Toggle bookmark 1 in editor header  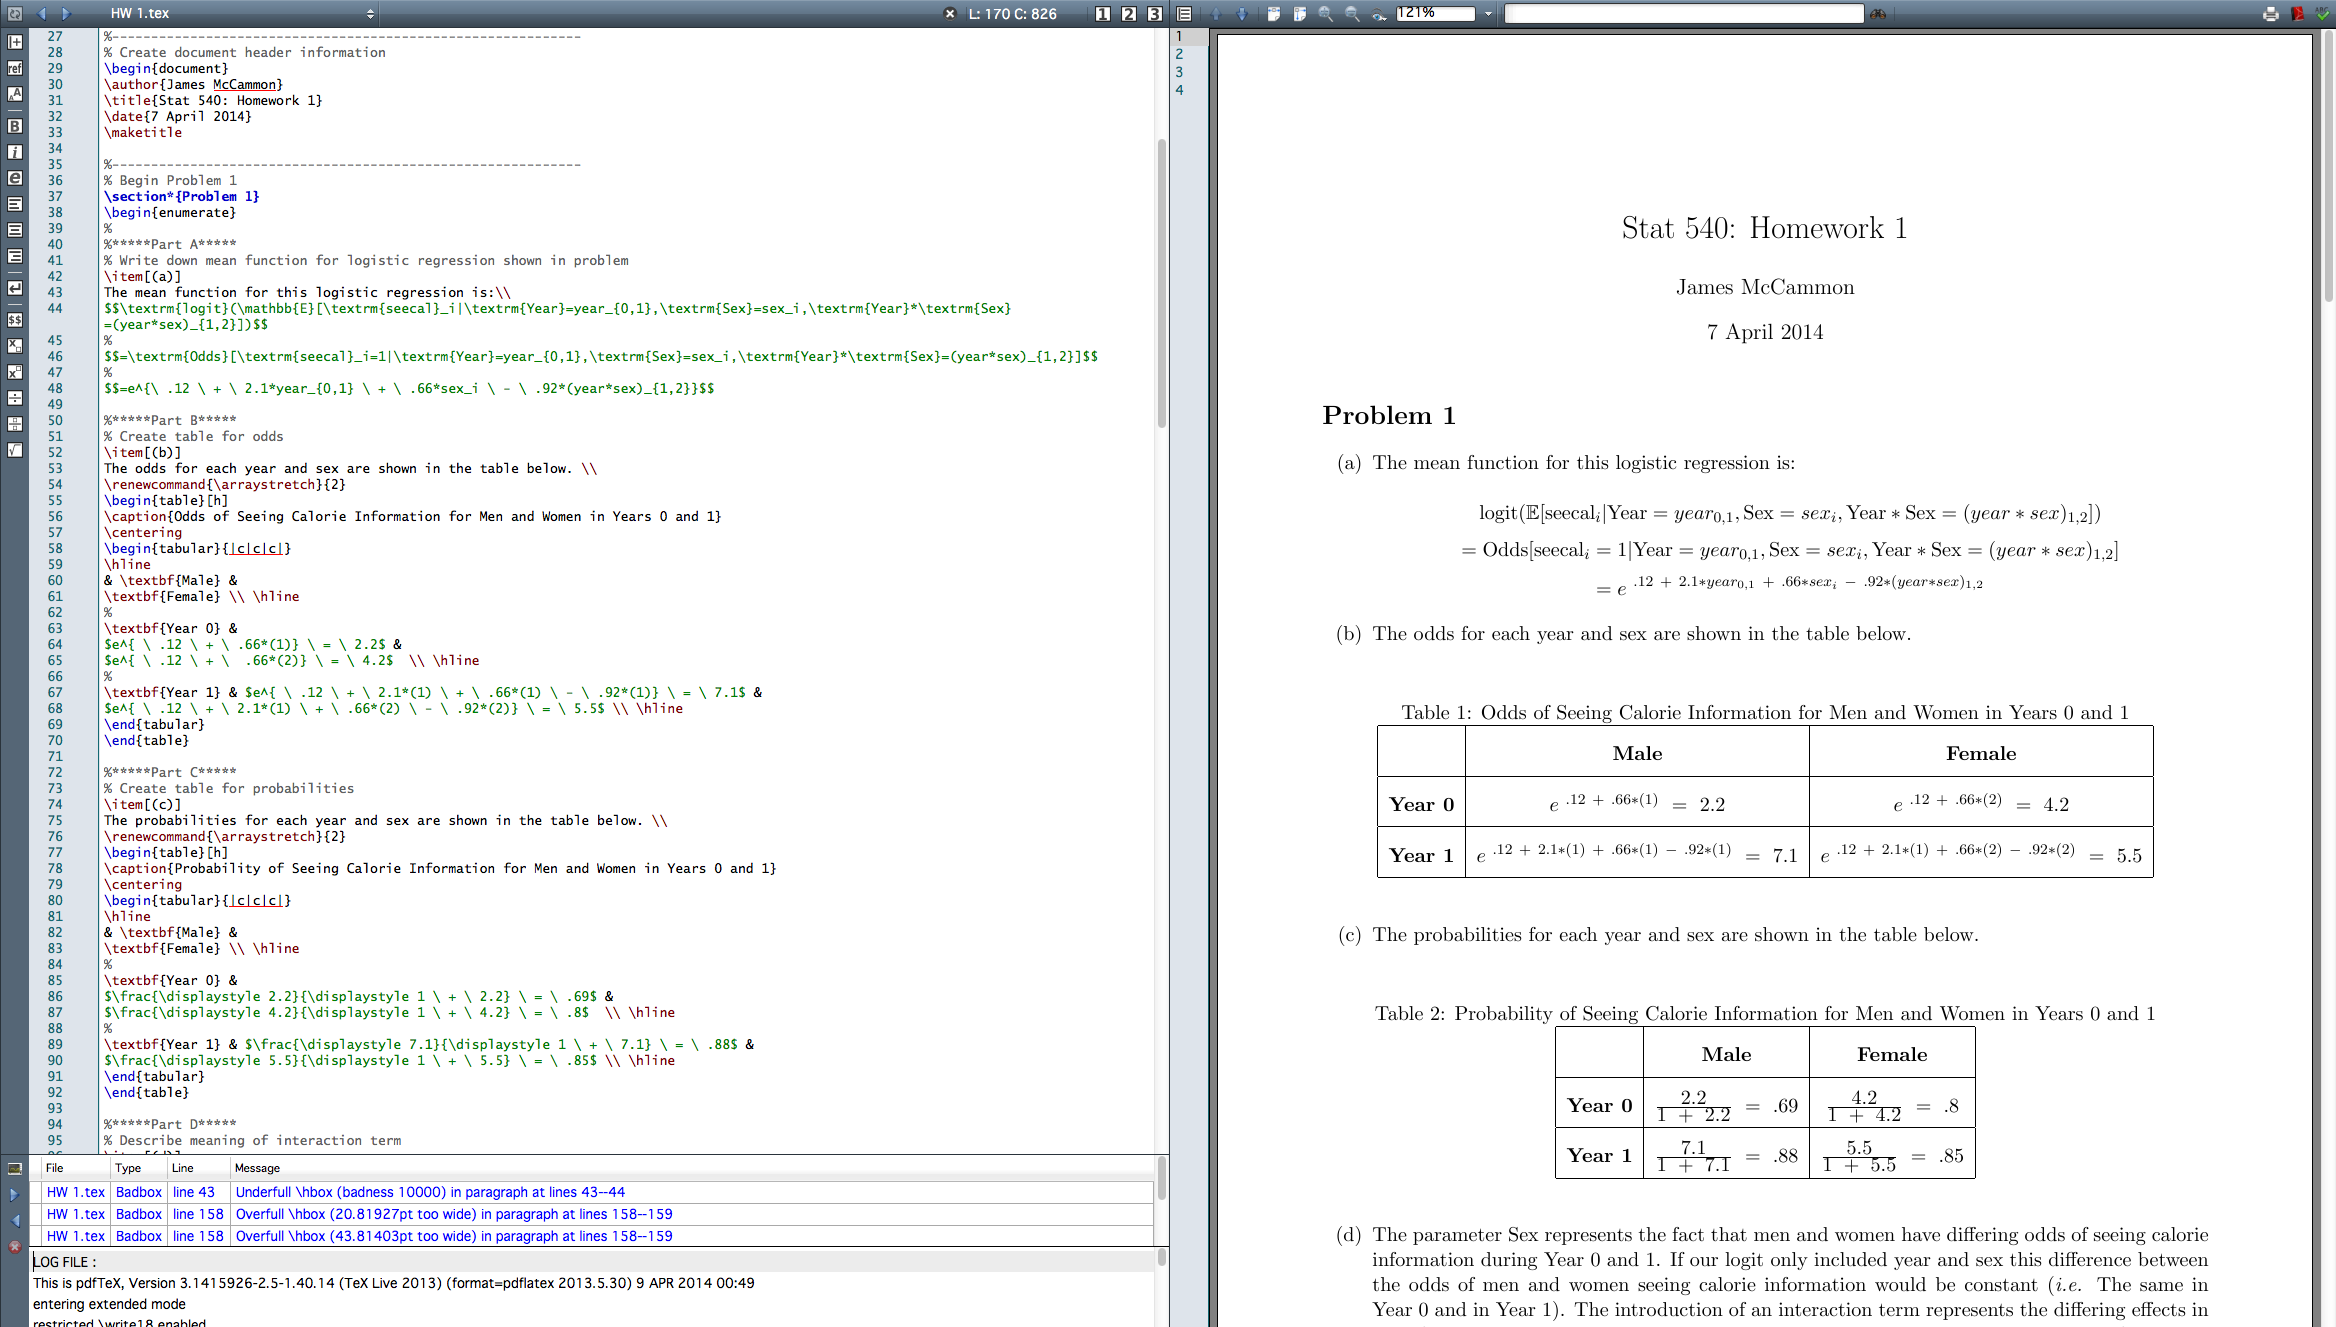pyautogui.click(x=1103, y=14)
